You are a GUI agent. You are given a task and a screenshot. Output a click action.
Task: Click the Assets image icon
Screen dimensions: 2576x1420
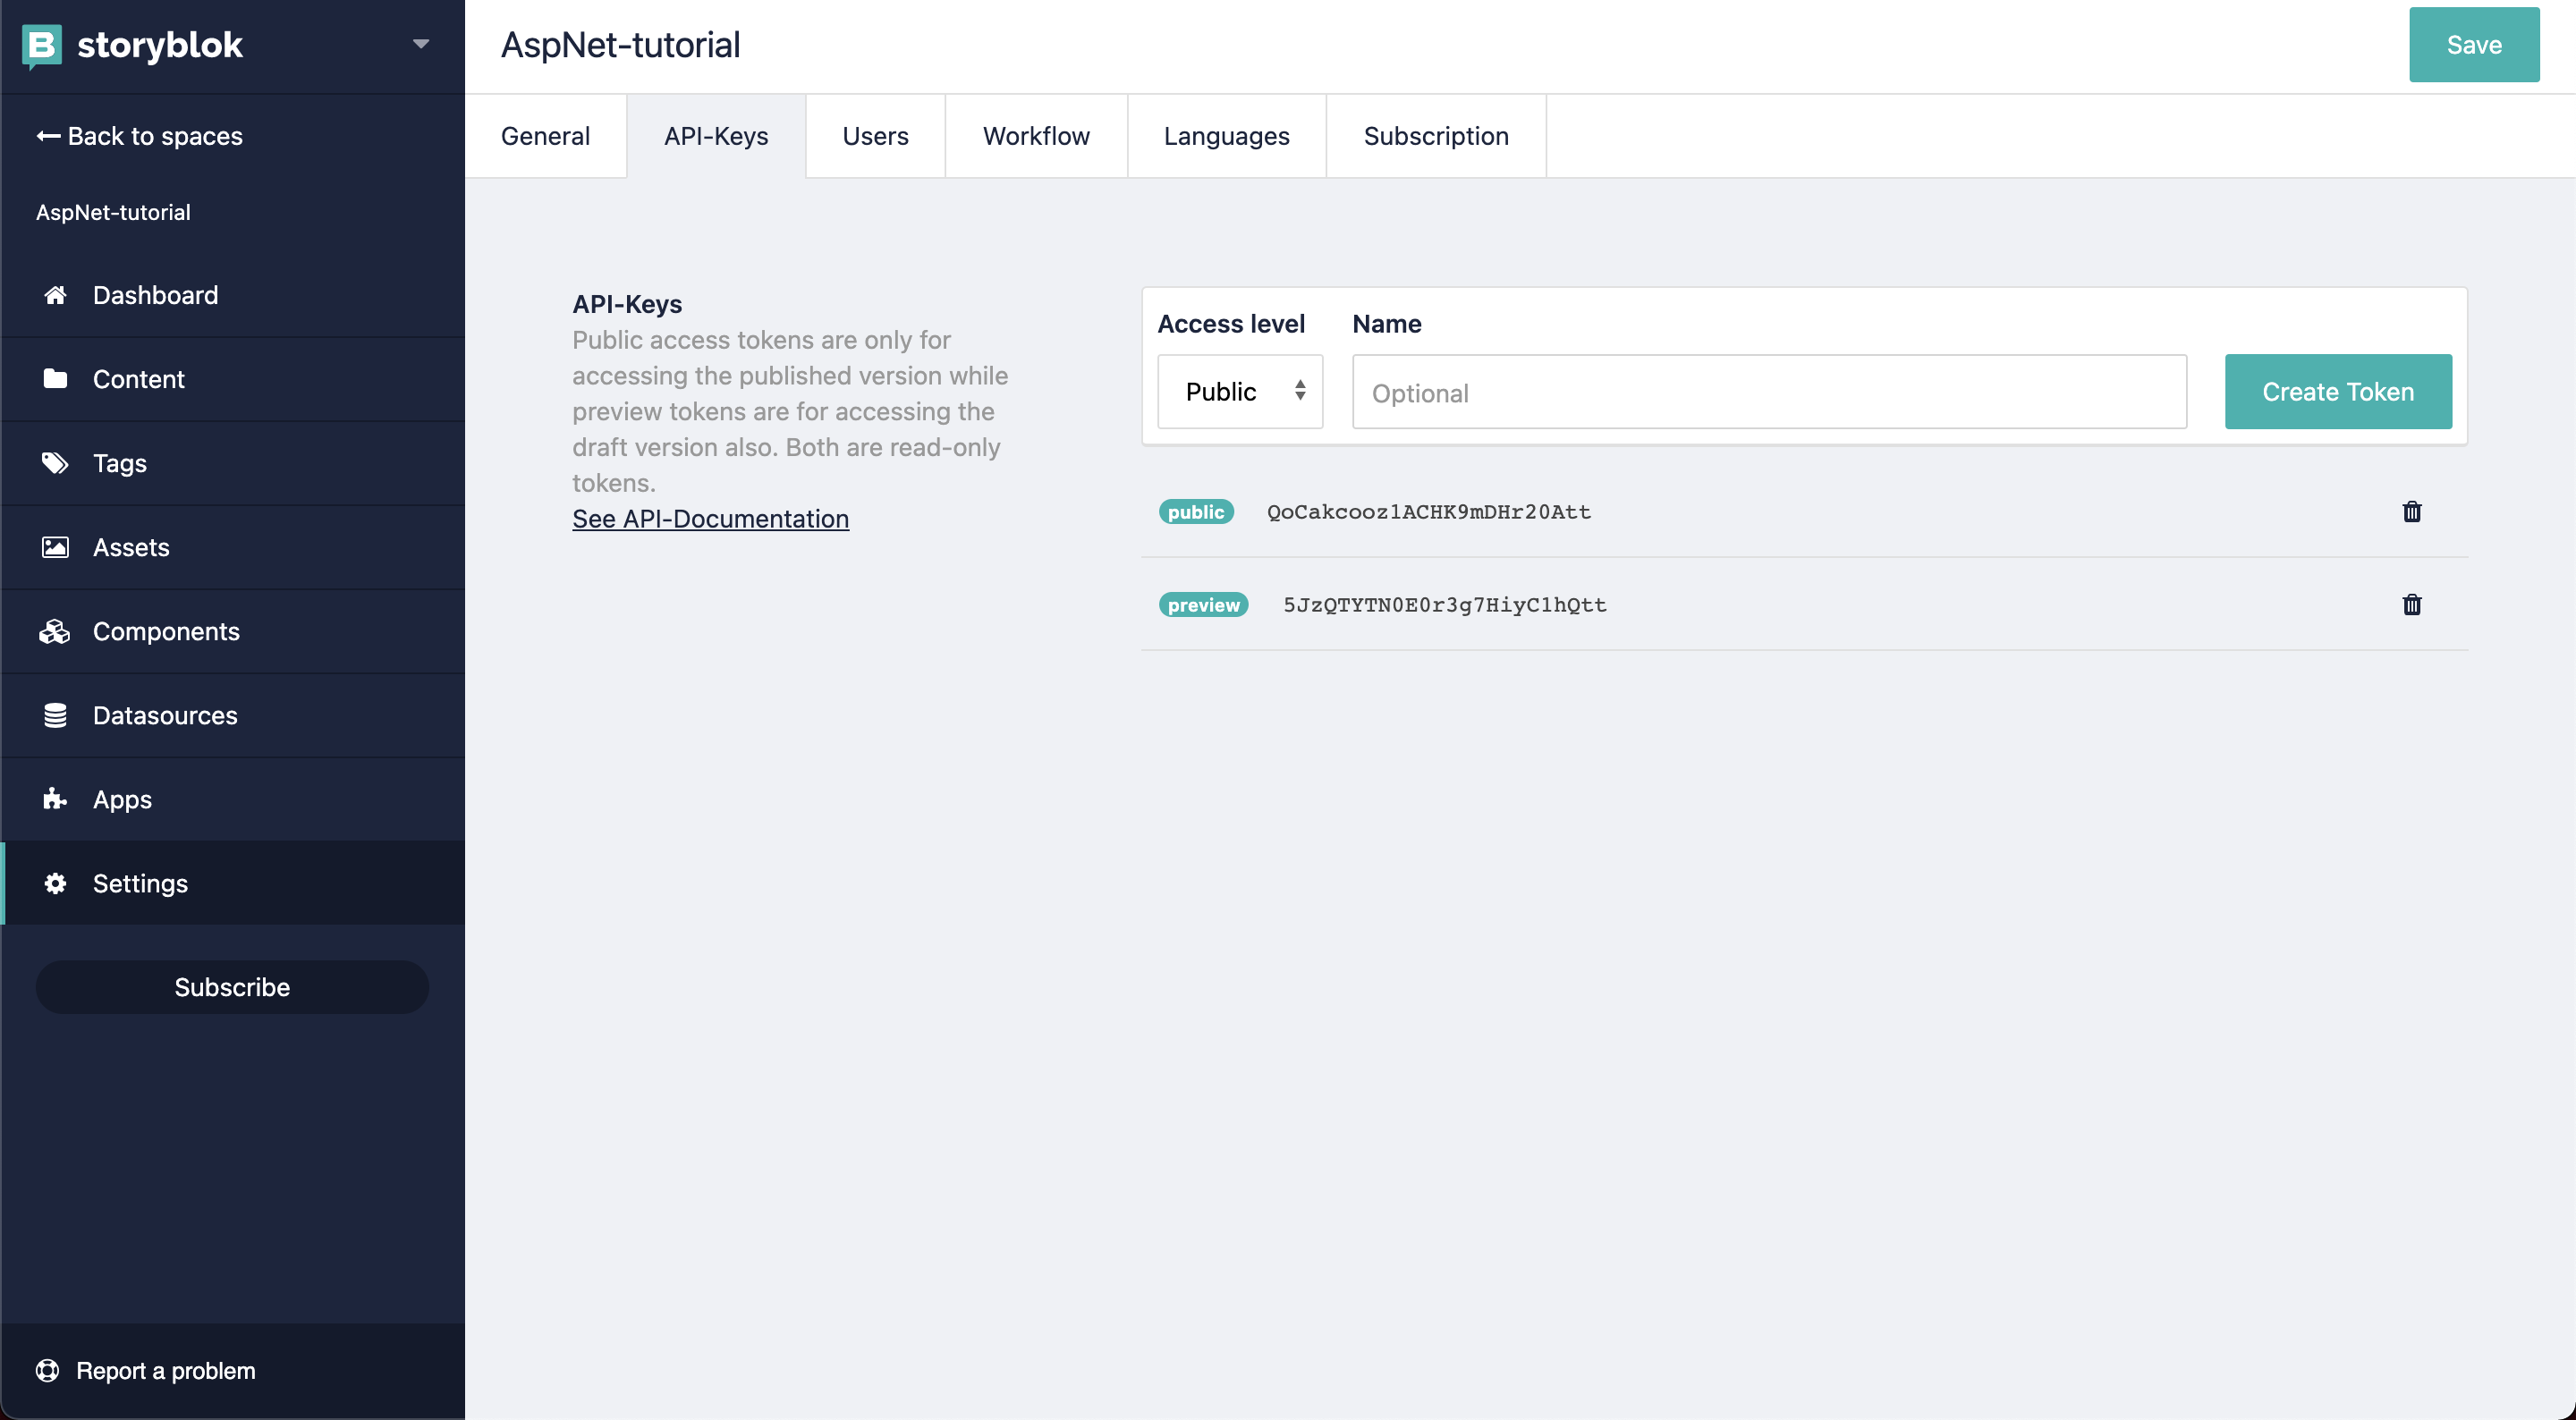pos(55,547)
